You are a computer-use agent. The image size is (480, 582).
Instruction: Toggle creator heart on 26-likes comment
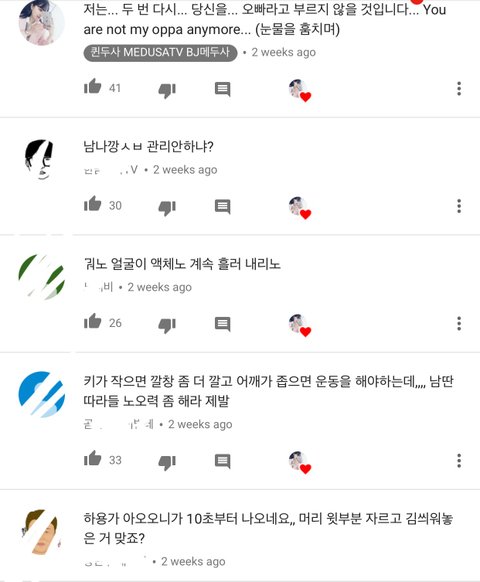pos(300,325)
